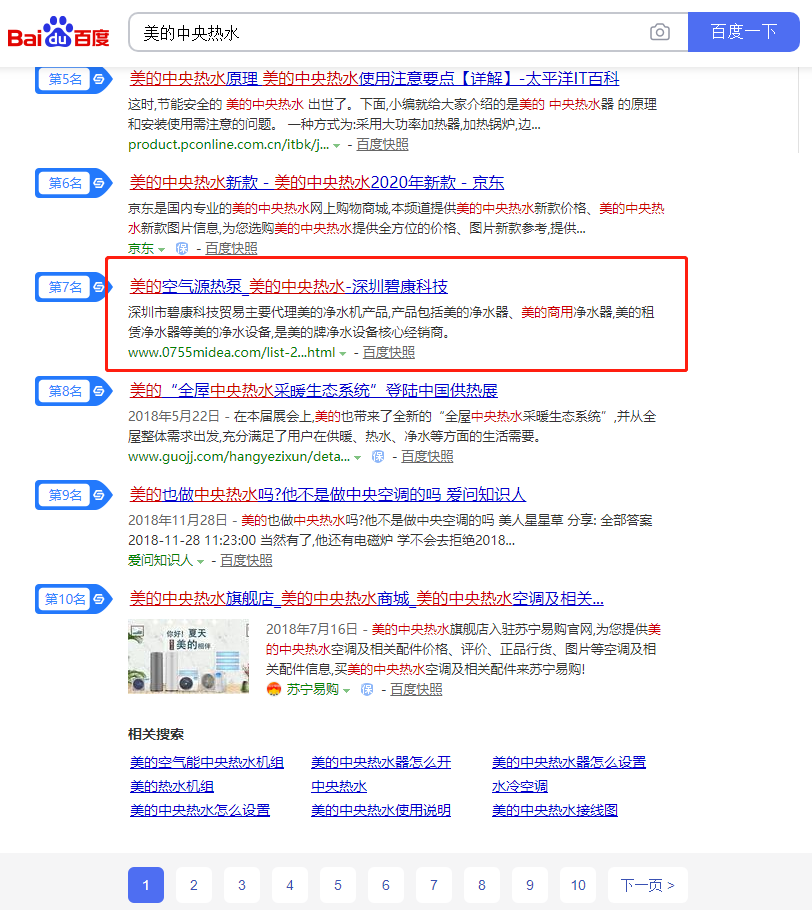Screen dimensions: 812x910
Task: Search related term 美的中央热水器怎么设置
Action: [x=569, y=762]
